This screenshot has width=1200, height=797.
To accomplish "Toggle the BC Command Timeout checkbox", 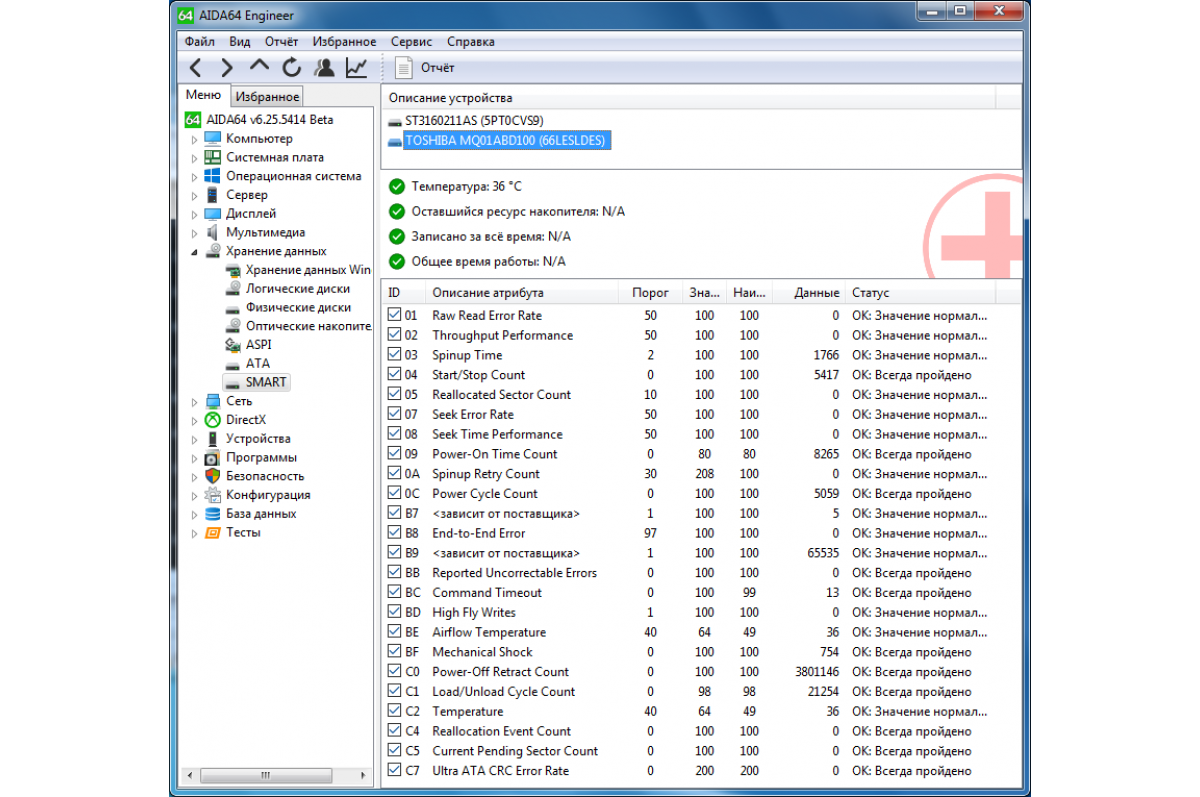I will [x=394, y=592].
